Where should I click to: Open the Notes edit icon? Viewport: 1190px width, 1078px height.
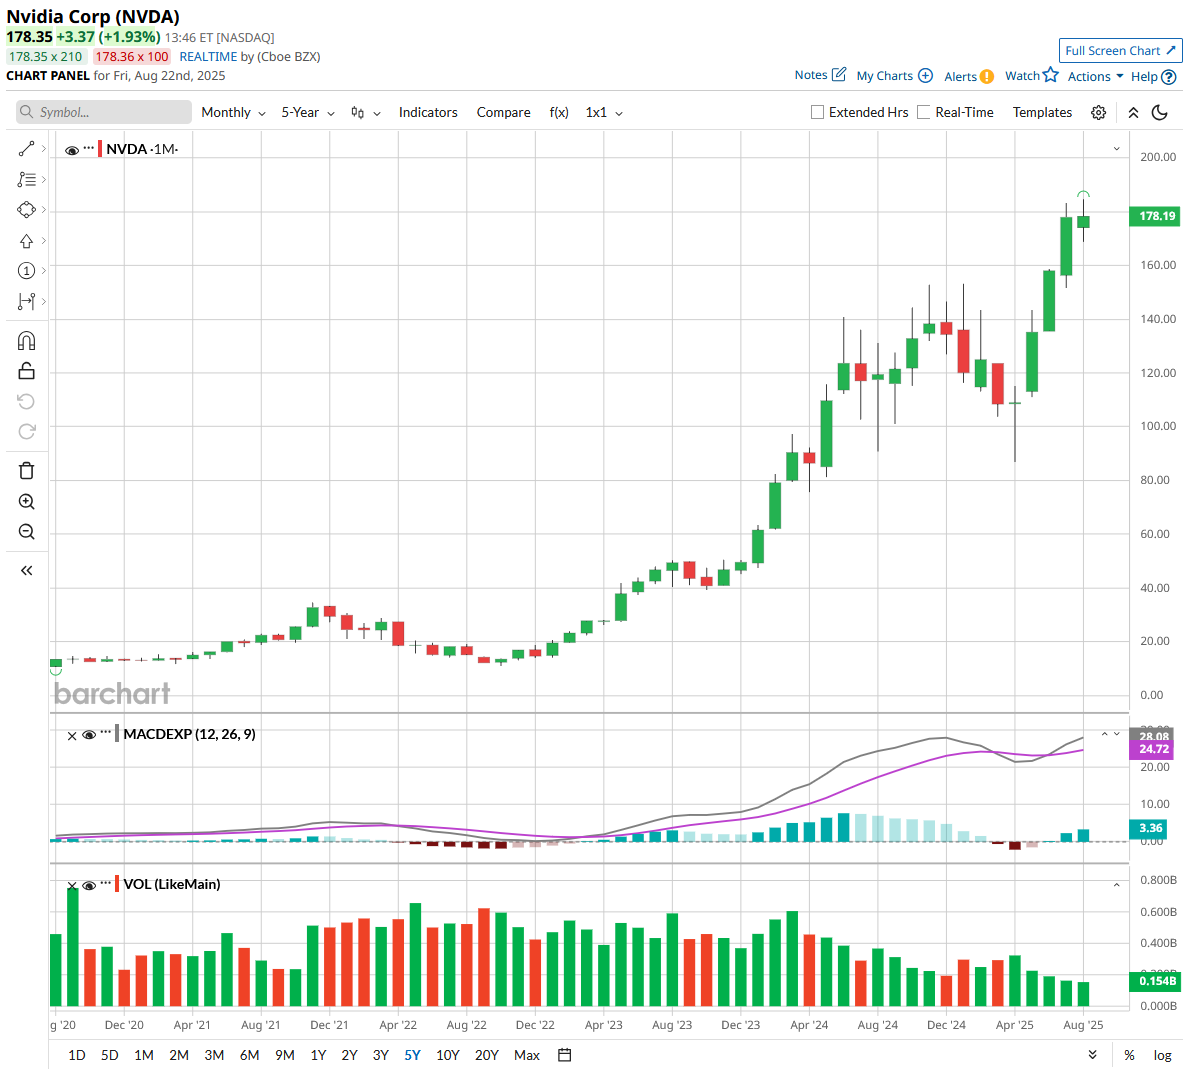pos(839,74)
